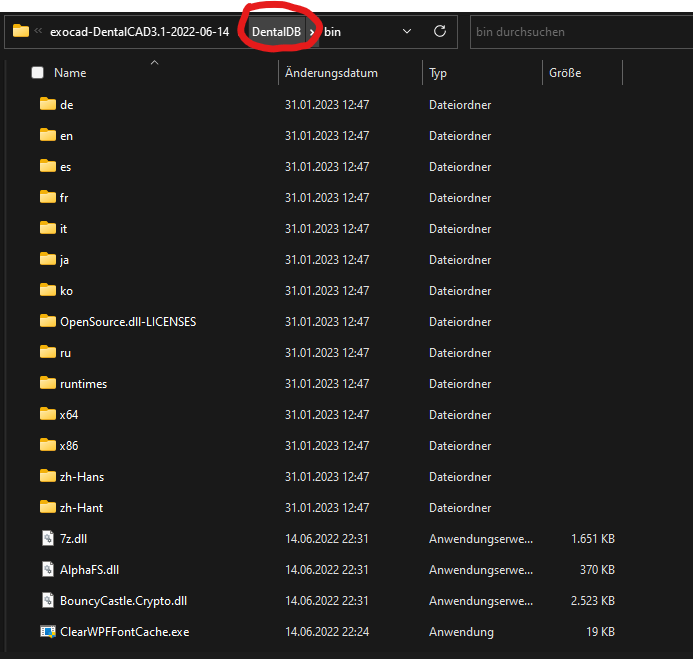Screen dimensions: 693x659
Task: Select the en folder icon
Action: click(48, 135)
